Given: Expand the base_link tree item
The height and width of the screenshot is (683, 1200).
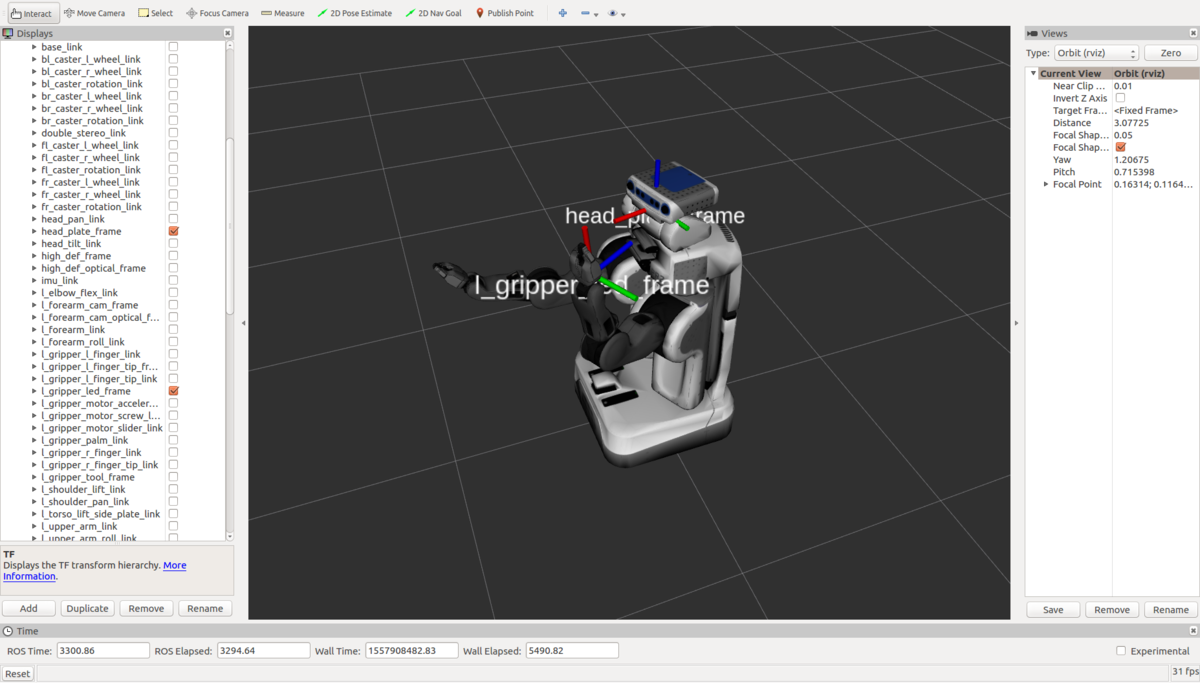Looking at the screenshot, I should [34, 47].
